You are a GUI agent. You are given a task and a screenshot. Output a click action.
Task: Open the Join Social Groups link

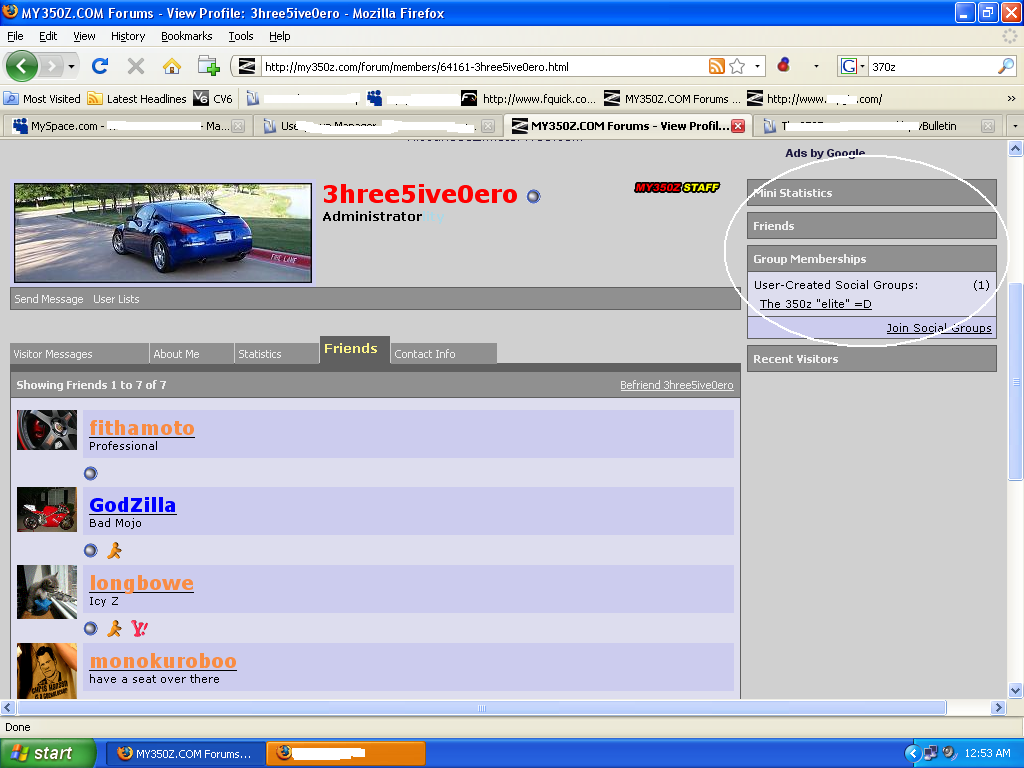(938, 328)
